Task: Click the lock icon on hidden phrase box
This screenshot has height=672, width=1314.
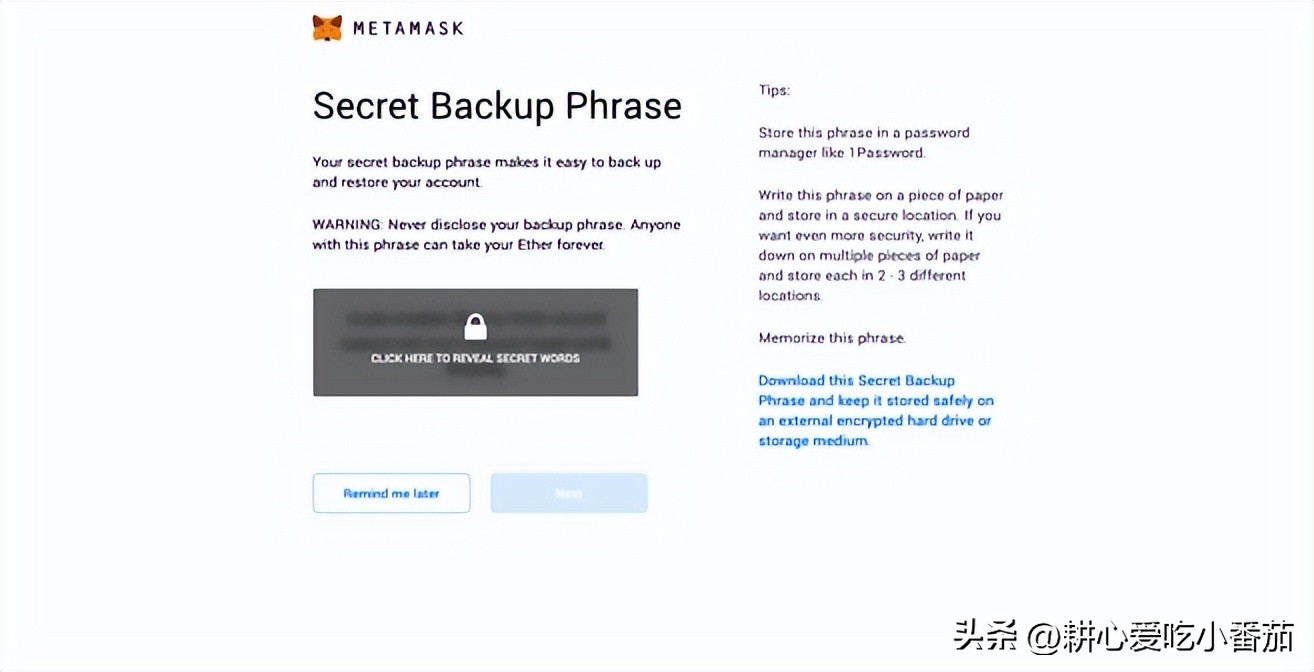Action: [x=475, y=327]
